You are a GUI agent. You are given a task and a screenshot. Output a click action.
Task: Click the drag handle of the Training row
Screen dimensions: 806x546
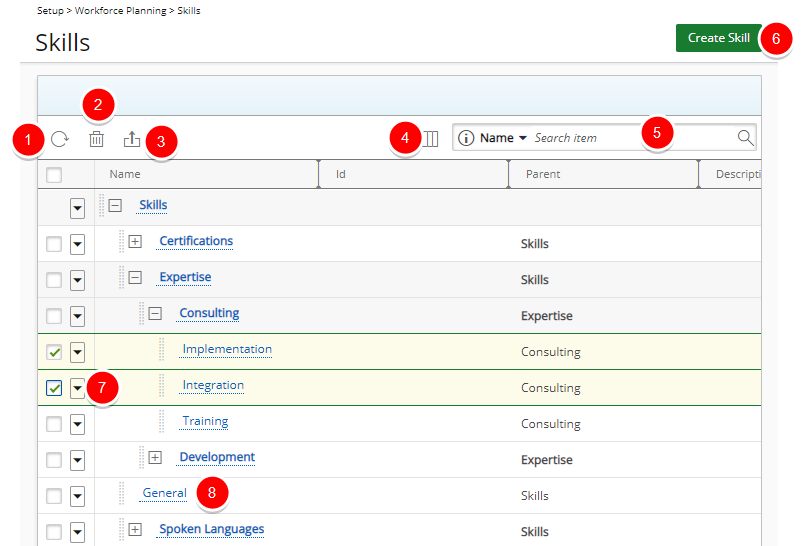[x=162, y=421]
